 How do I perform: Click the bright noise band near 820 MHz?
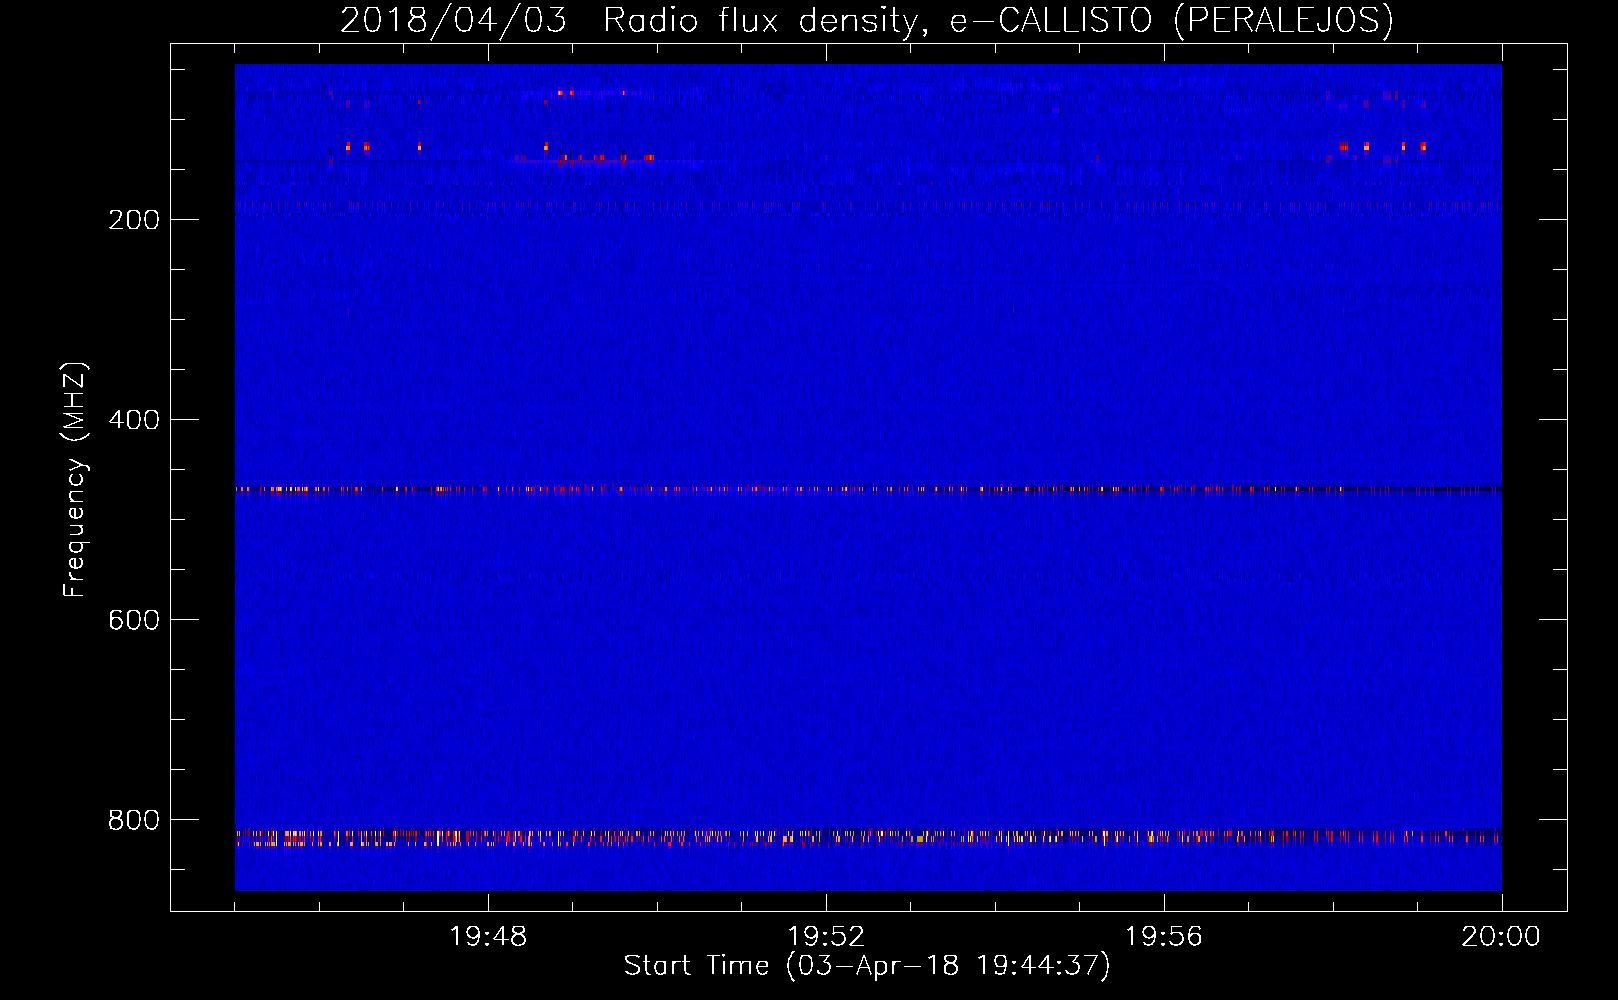(x=868, y=838)
